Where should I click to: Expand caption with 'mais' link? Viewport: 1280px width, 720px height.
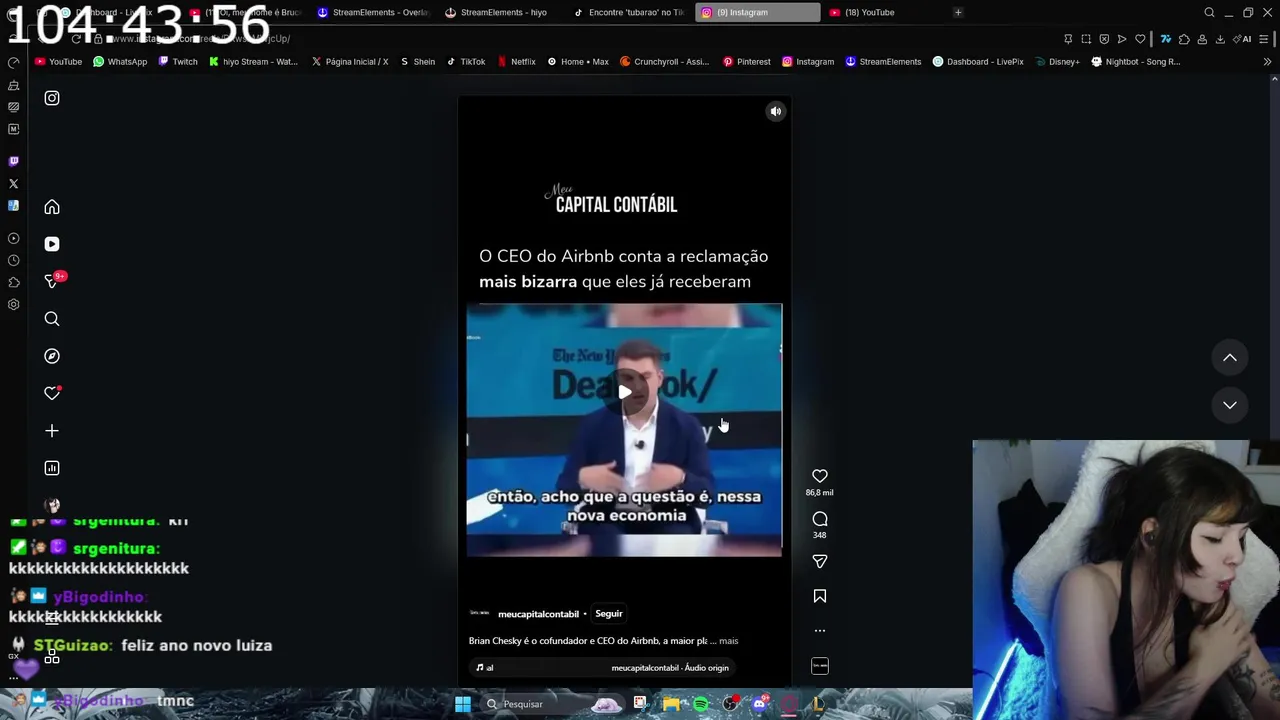tap(728, 641)
